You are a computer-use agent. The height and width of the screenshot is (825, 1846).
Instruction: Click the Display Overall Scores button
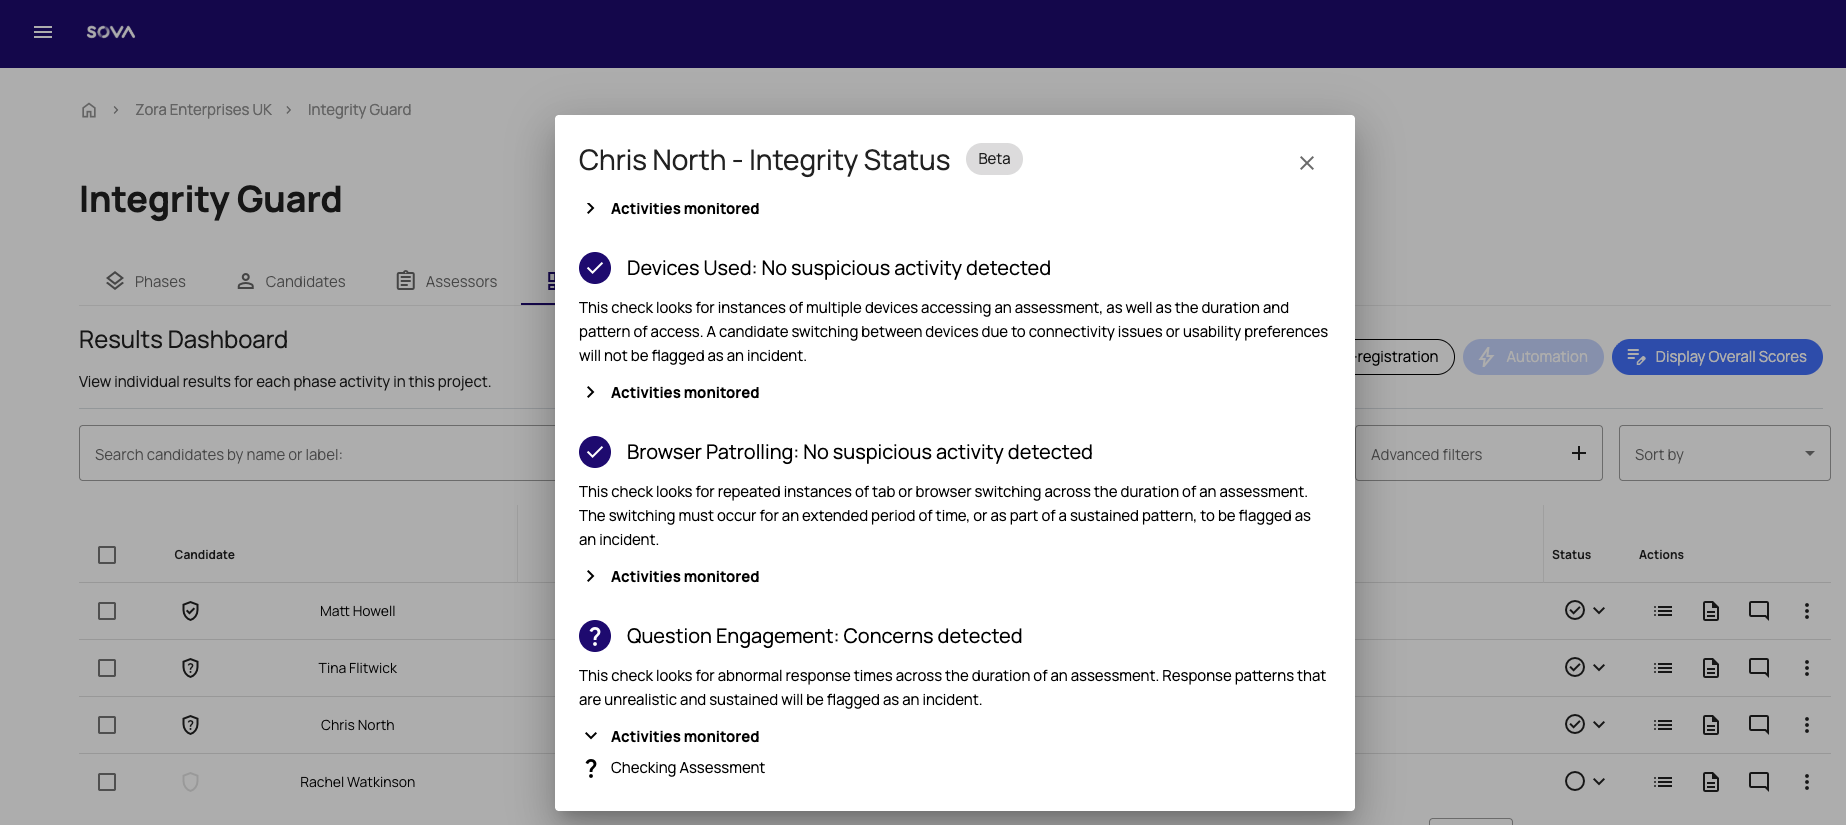point(1716,357)
